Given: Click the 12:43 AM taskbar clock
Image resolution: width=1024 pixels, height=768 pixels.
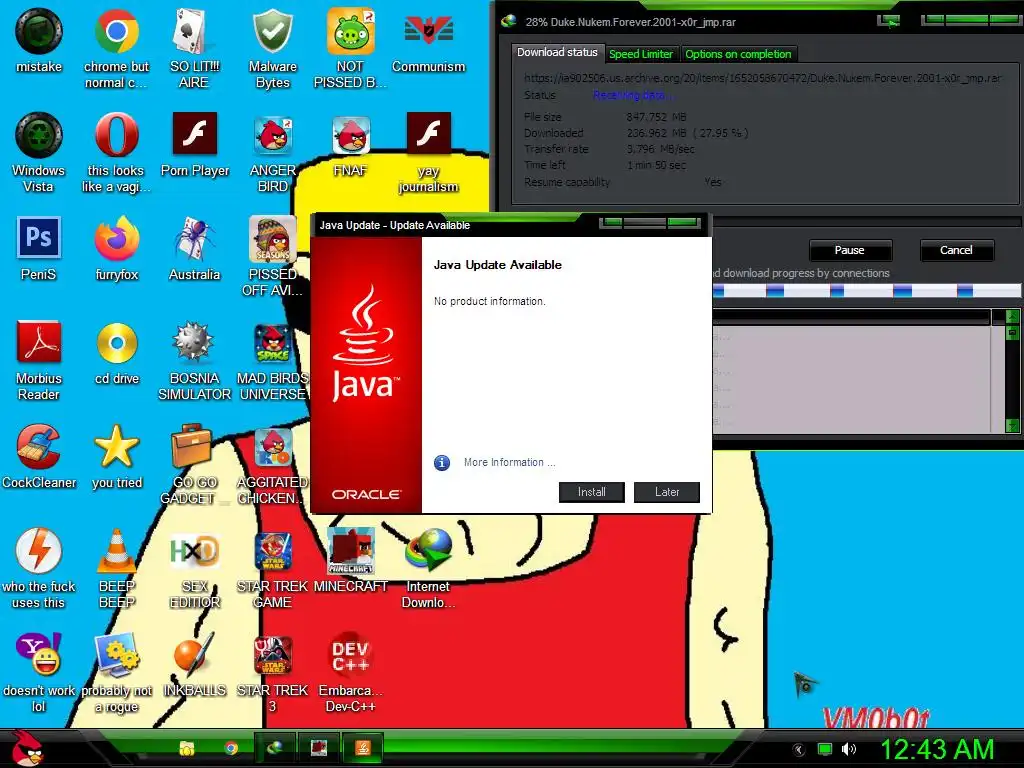Looking at the screenshot, I should tap(936, 748).
